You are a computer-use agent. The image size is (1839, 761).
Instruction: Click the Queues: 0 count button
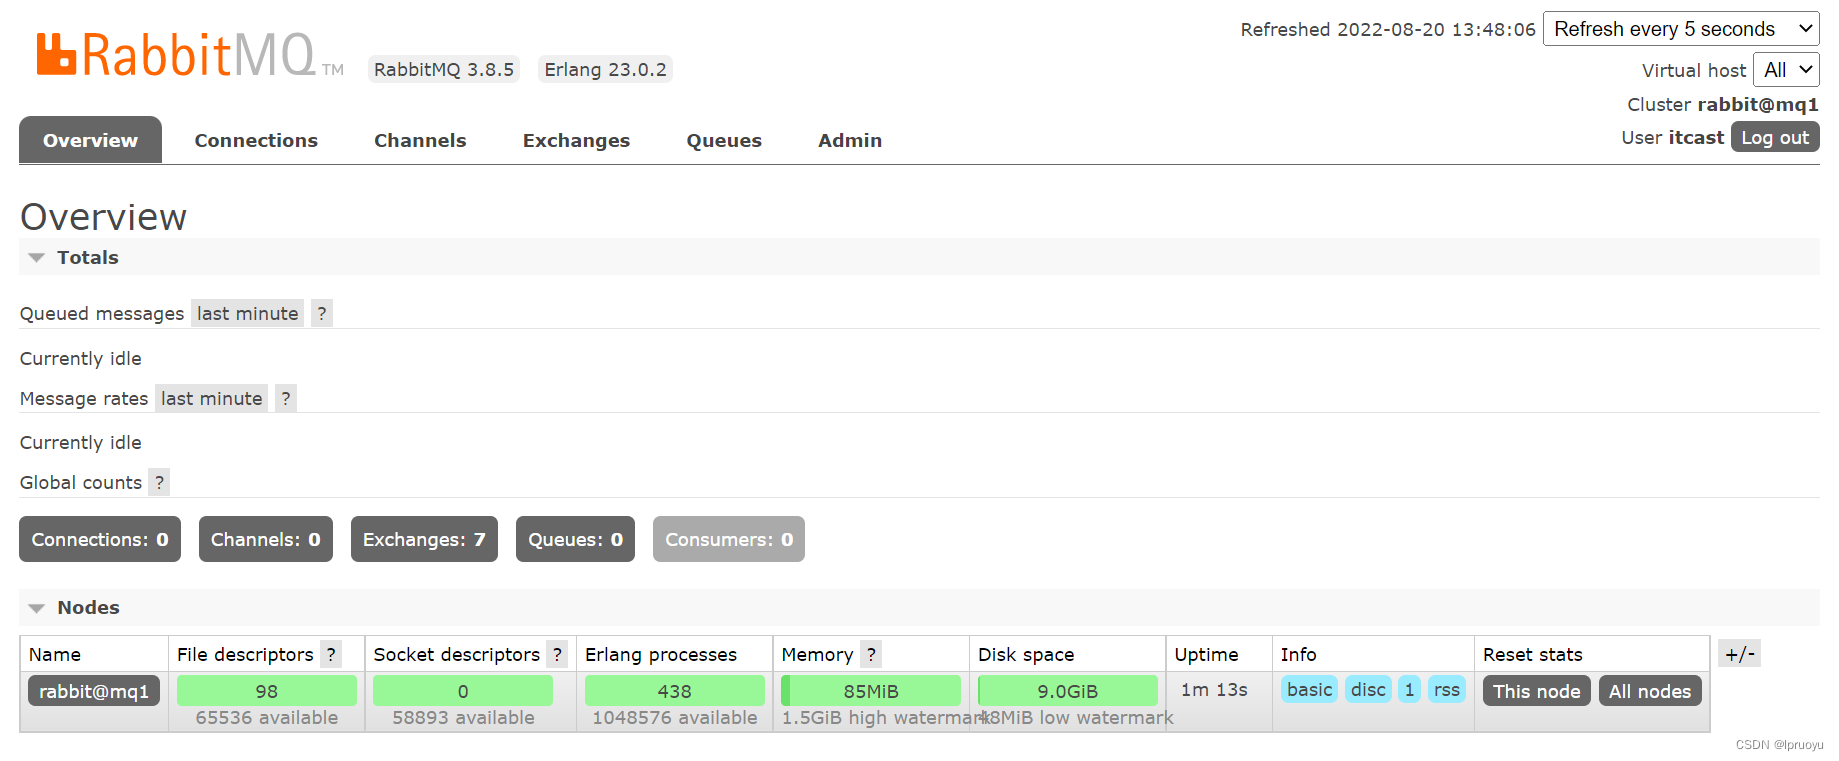pos(575,540)
